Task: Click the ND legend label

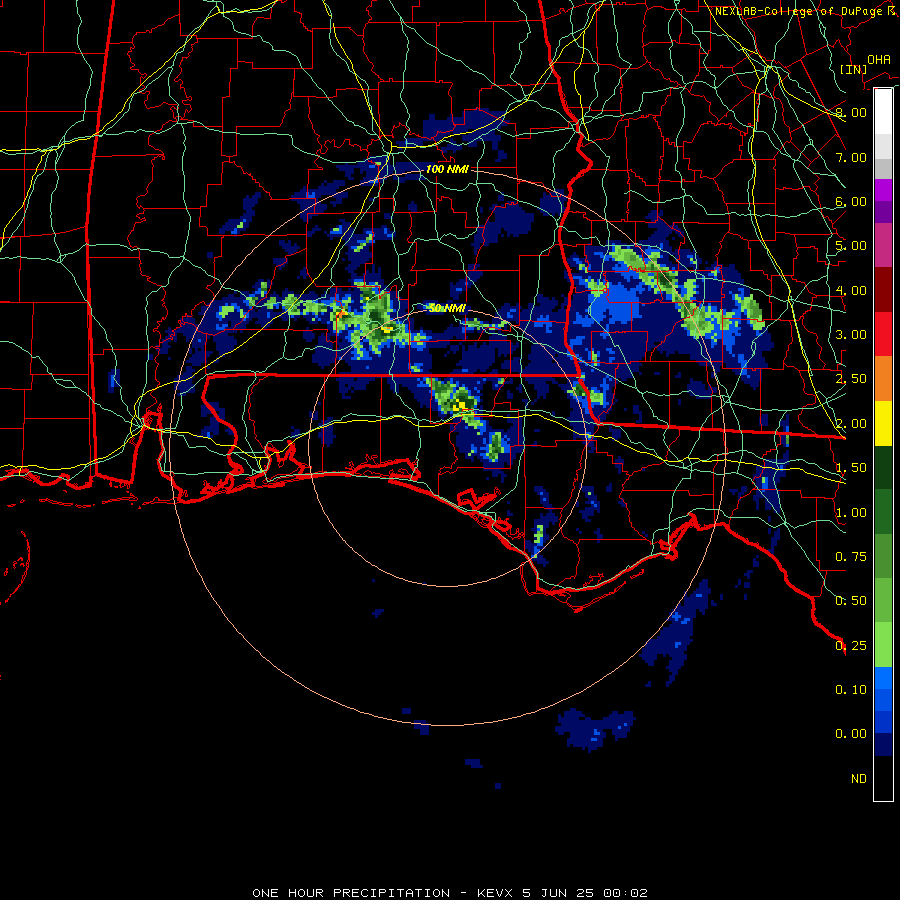Action: [859, 779]
